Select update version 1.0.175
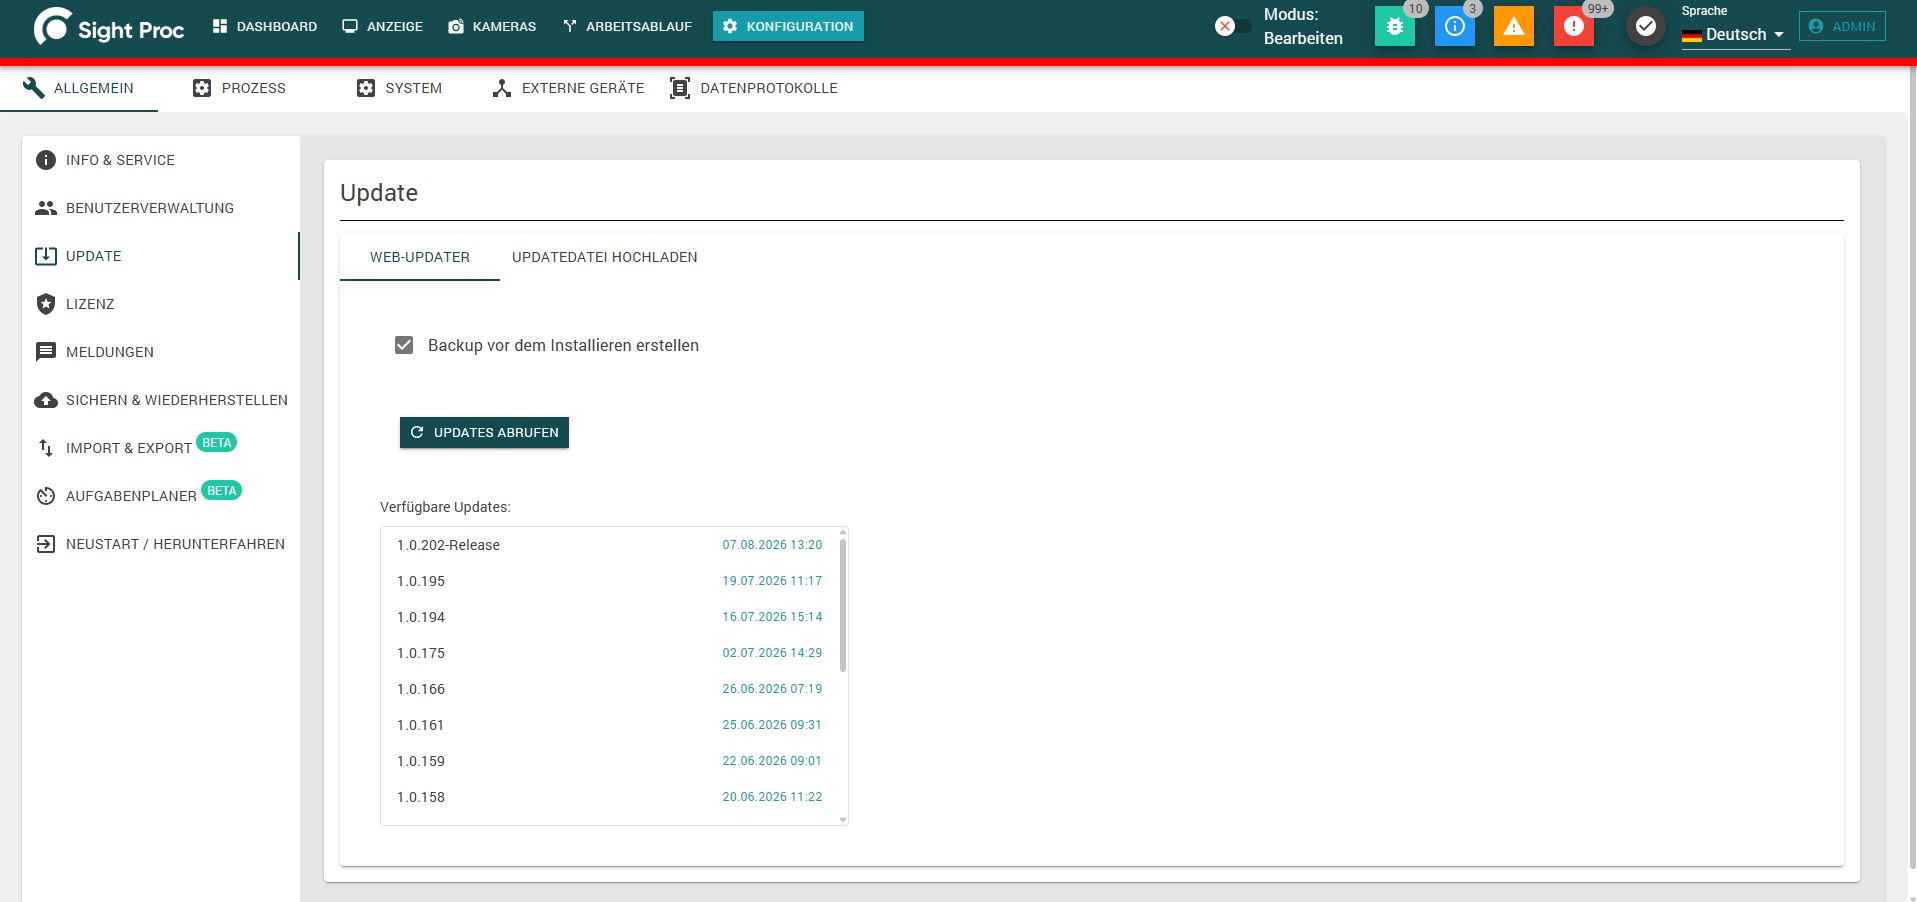This screenshot has height=902, width=1917. coord(610,653)
